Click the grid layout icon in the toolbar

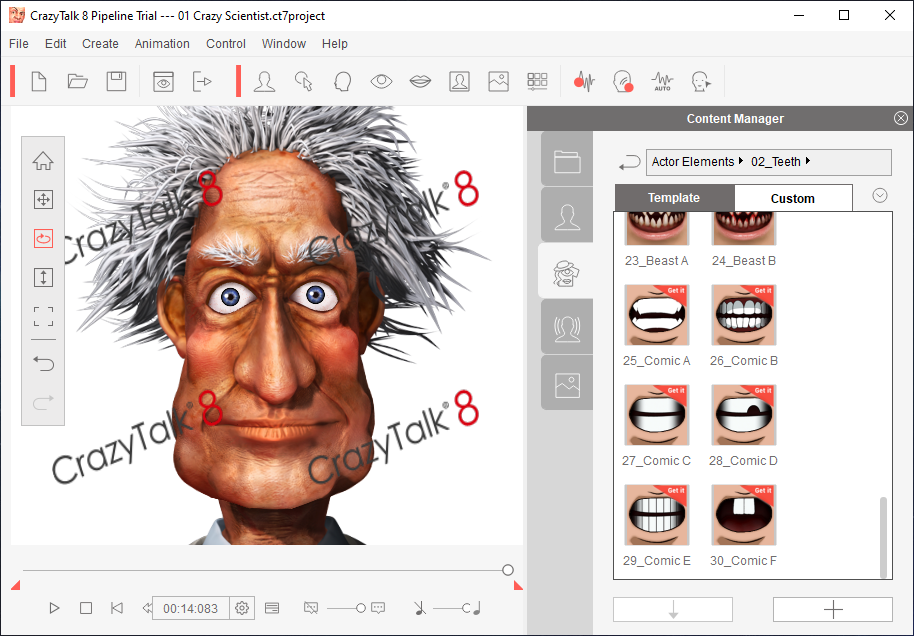[x=537, y=81]
